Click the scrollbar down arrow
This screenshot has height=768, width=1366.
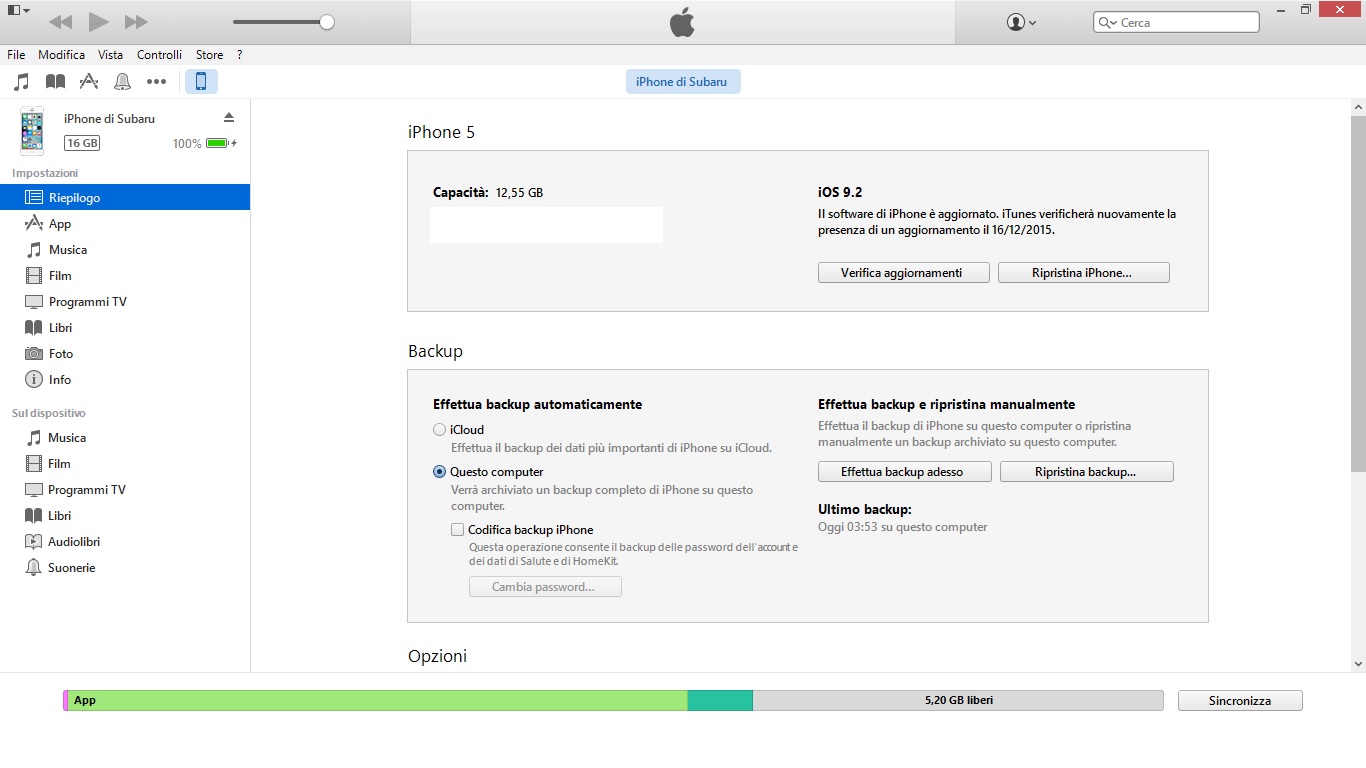pos(1358,663)
